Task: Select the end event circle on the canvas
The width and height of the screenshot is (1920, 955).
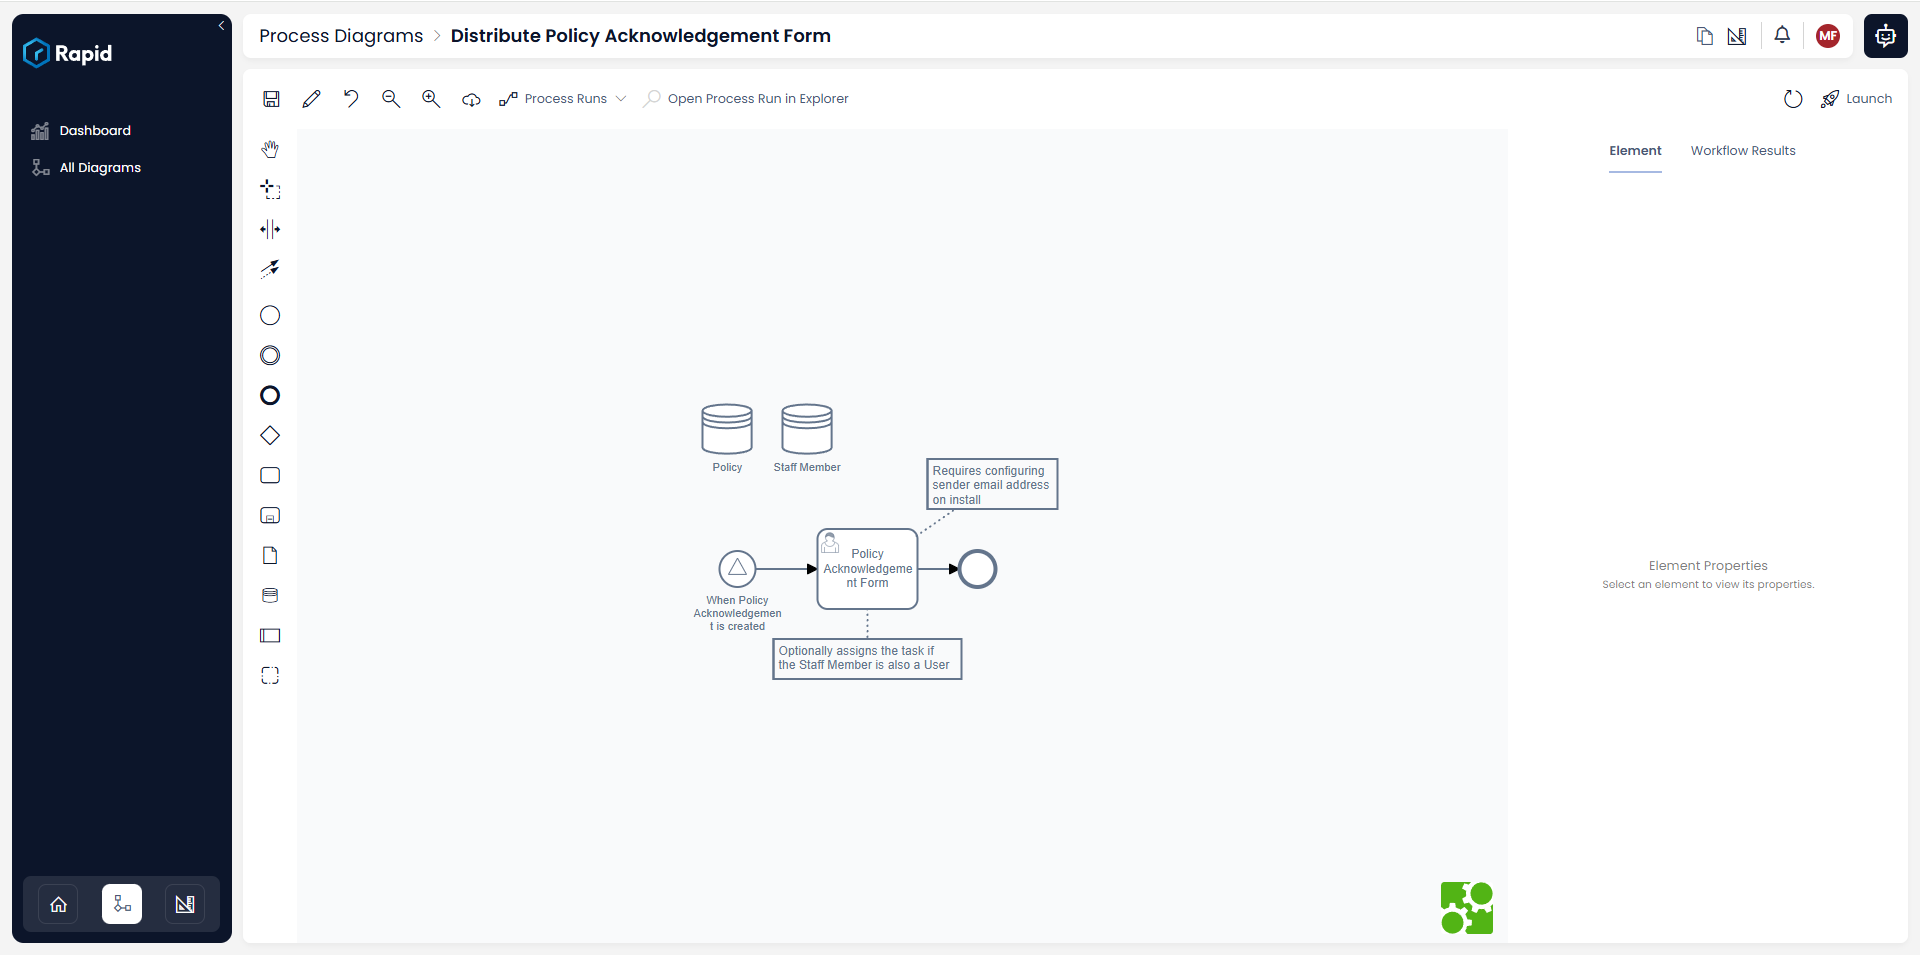Action: tap(977, 569)
